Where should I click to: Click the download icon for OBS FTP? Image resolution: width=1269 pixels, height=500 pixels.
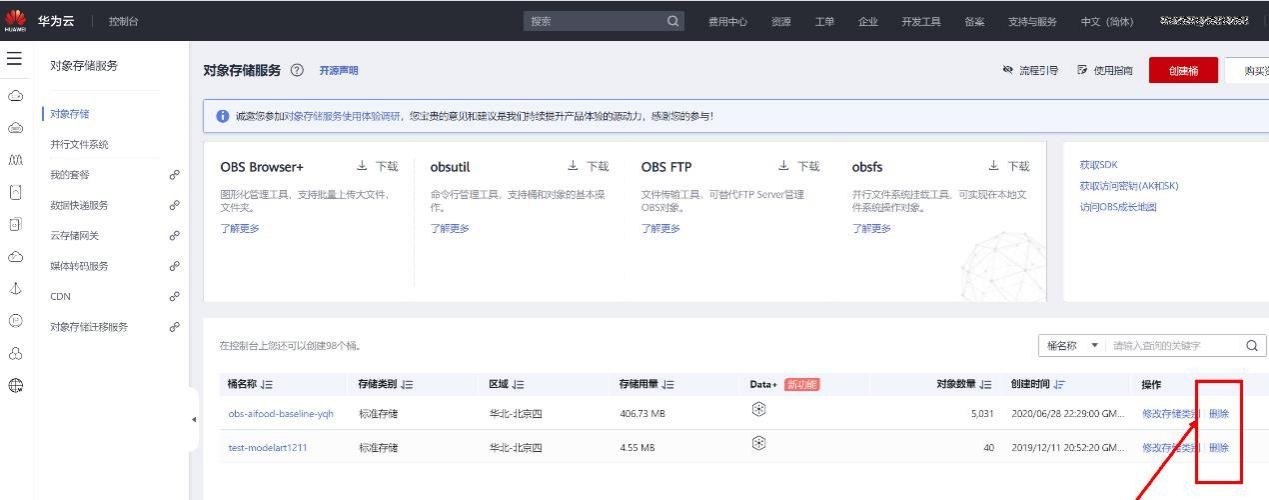click(784, 167)
